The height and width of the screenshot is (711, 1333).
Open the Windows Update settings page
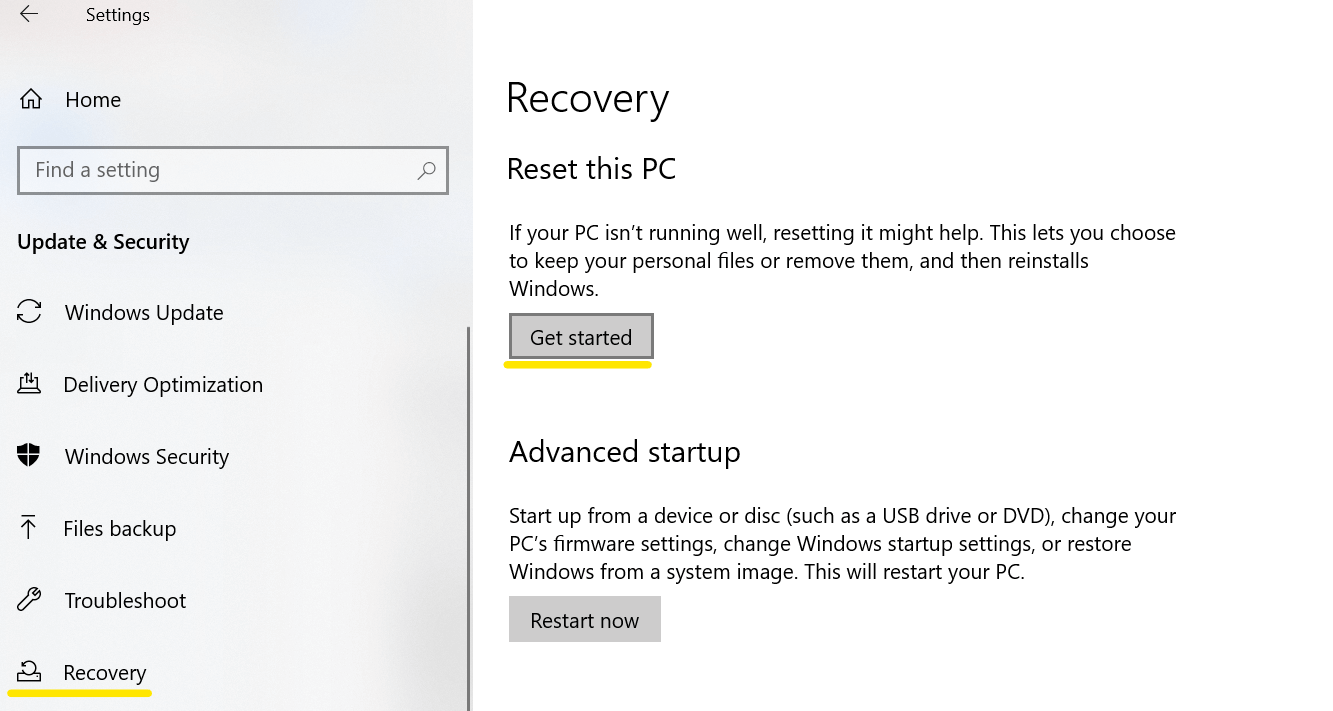[144, 312]
